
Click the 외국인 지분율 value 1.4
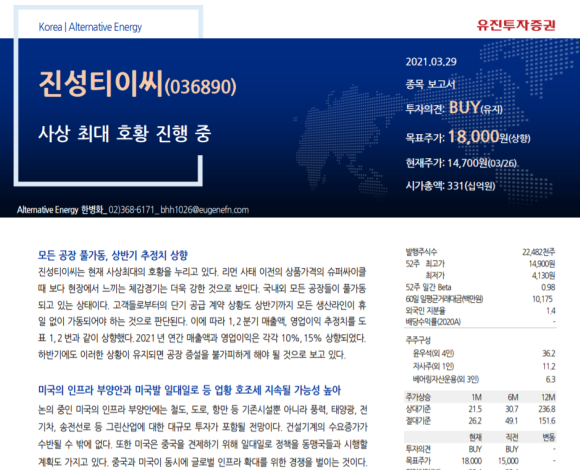pyautogui.click(x=550, y=311)
